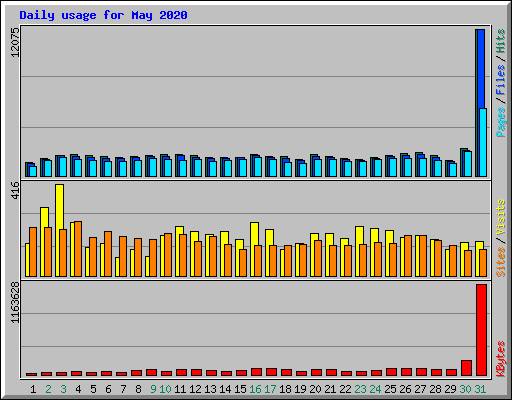This screenshot has height=400, width=512.
Task: Click day 15 on the x-axis
Action: pyautogui.click(x=240, y=389)
